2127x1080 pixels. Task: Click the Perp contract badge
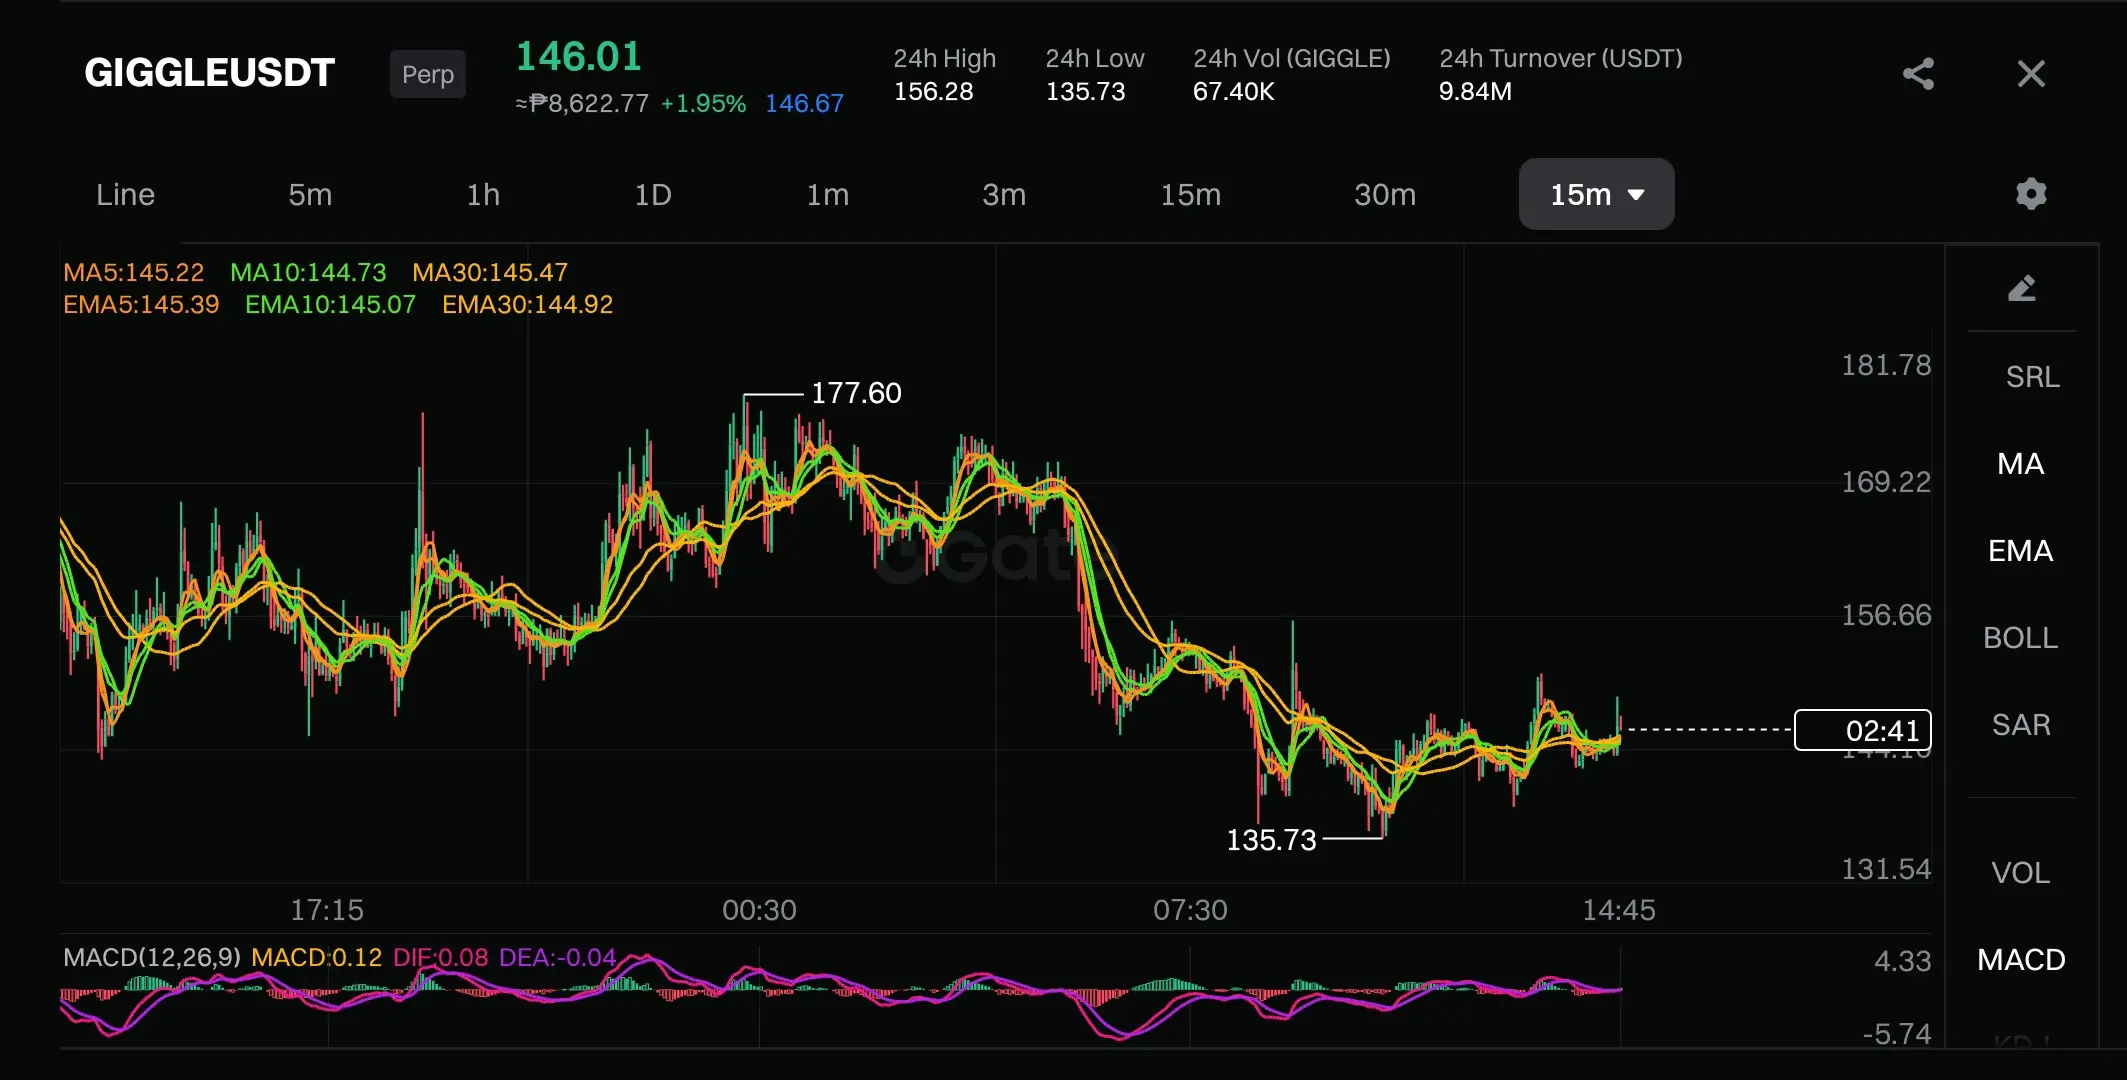click(427, 74)
